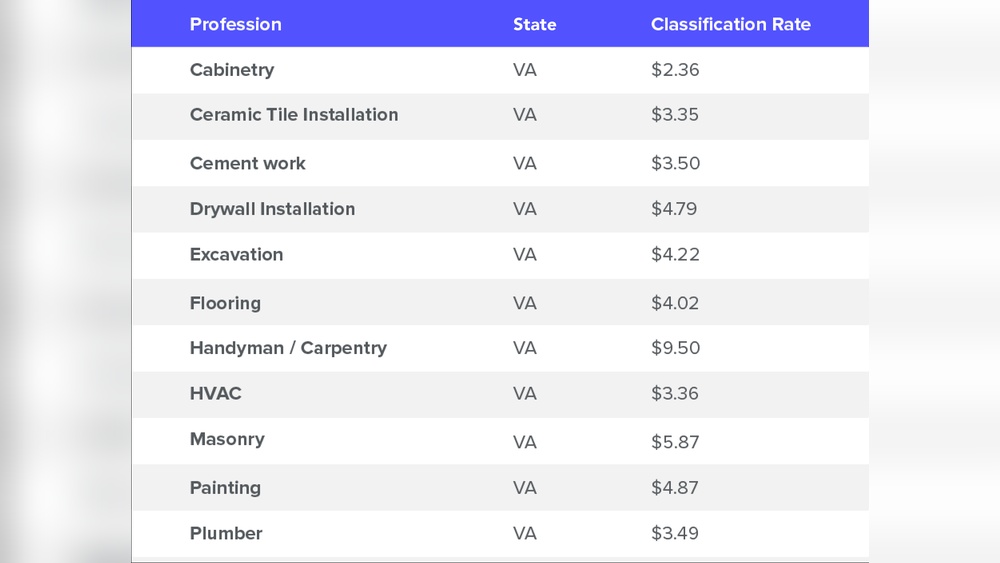
Task: Select the $9.50 classification rate
Action: click(675, 348)
